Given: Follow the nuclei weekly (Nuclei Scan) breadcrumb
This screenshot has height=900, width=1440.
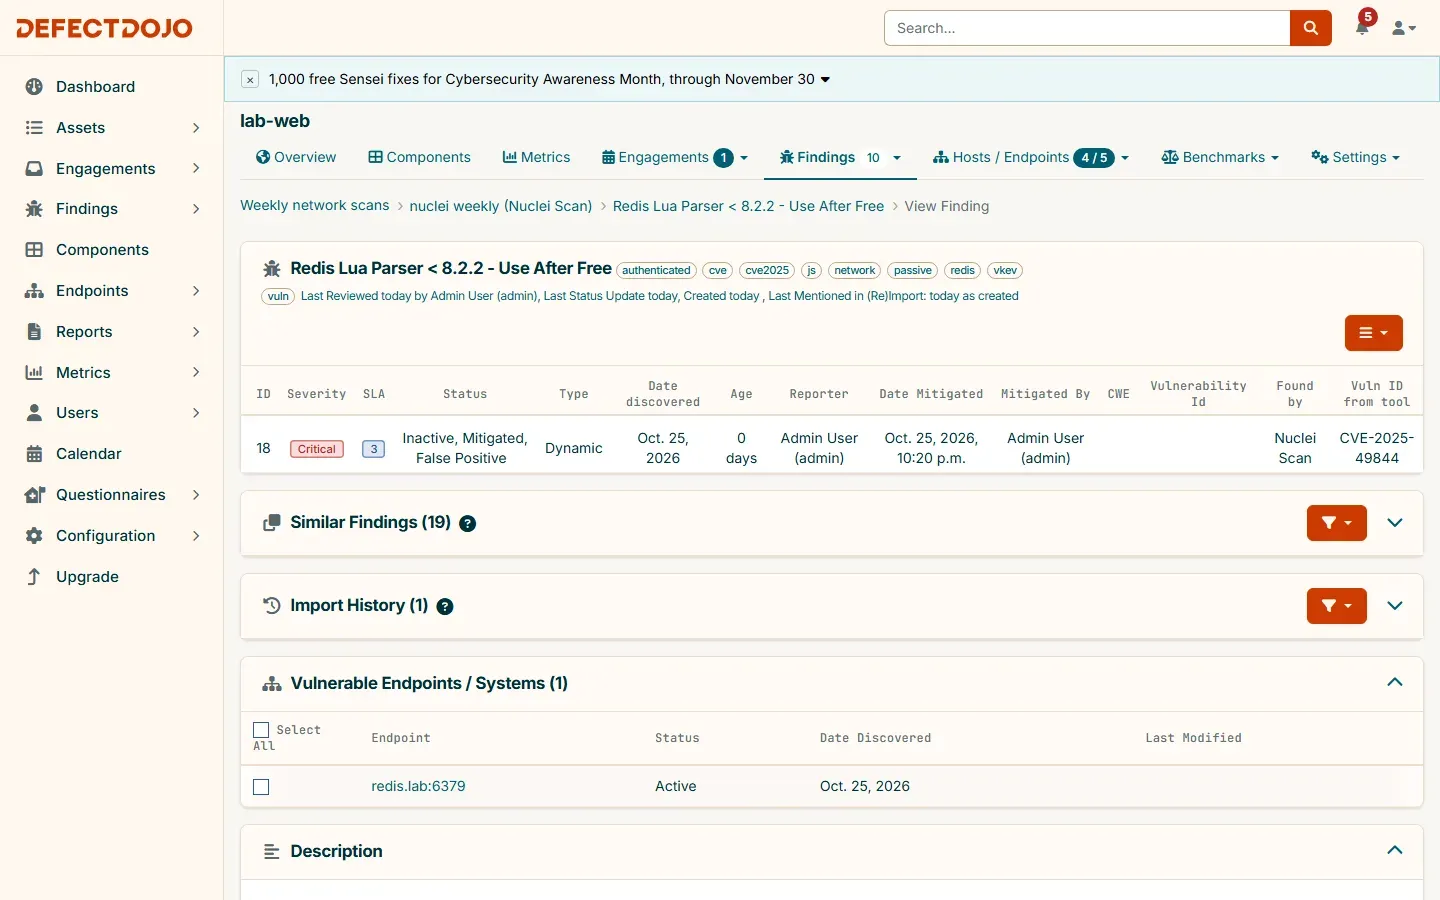Looking at the screenshot, I should click(501, 207).
